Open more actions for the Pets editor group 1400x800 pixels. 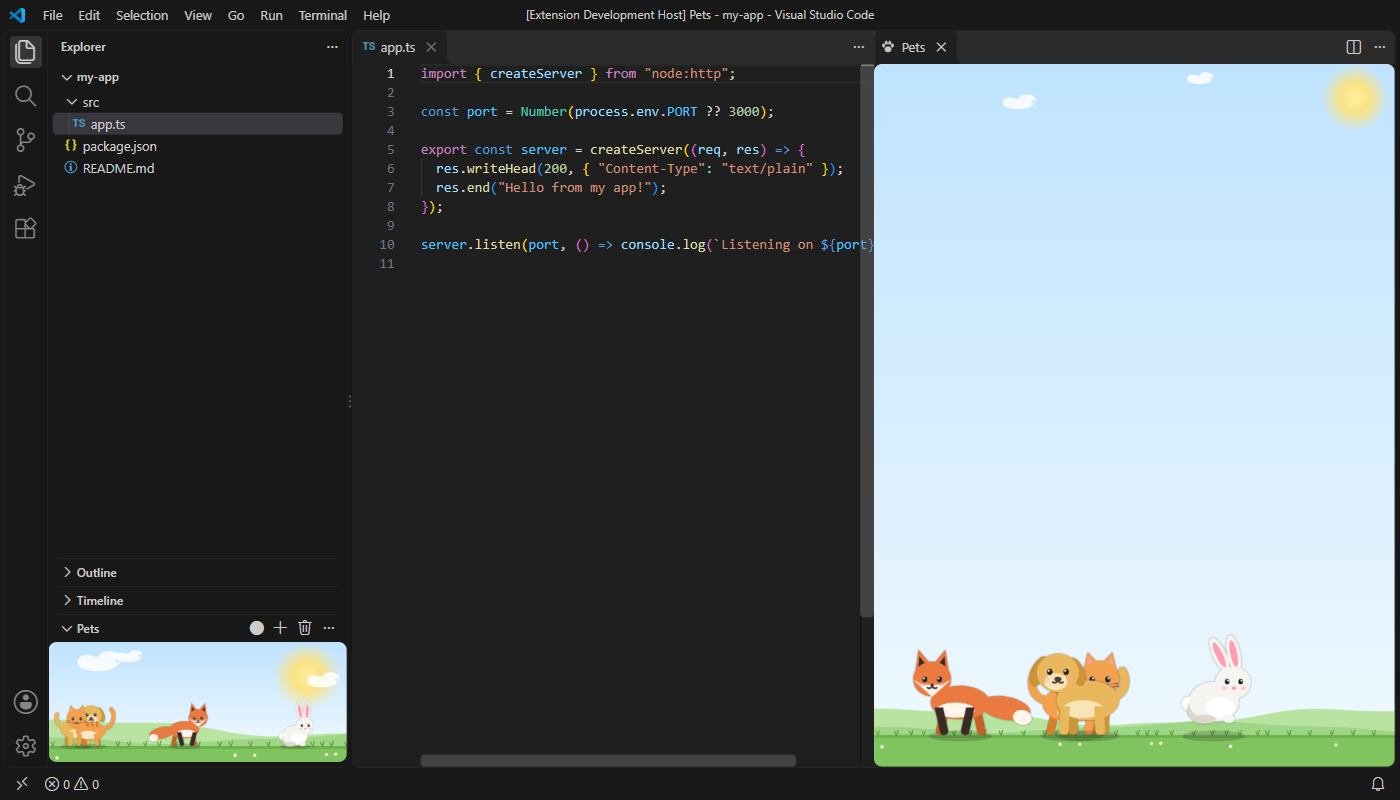(x=1379, y=47)
